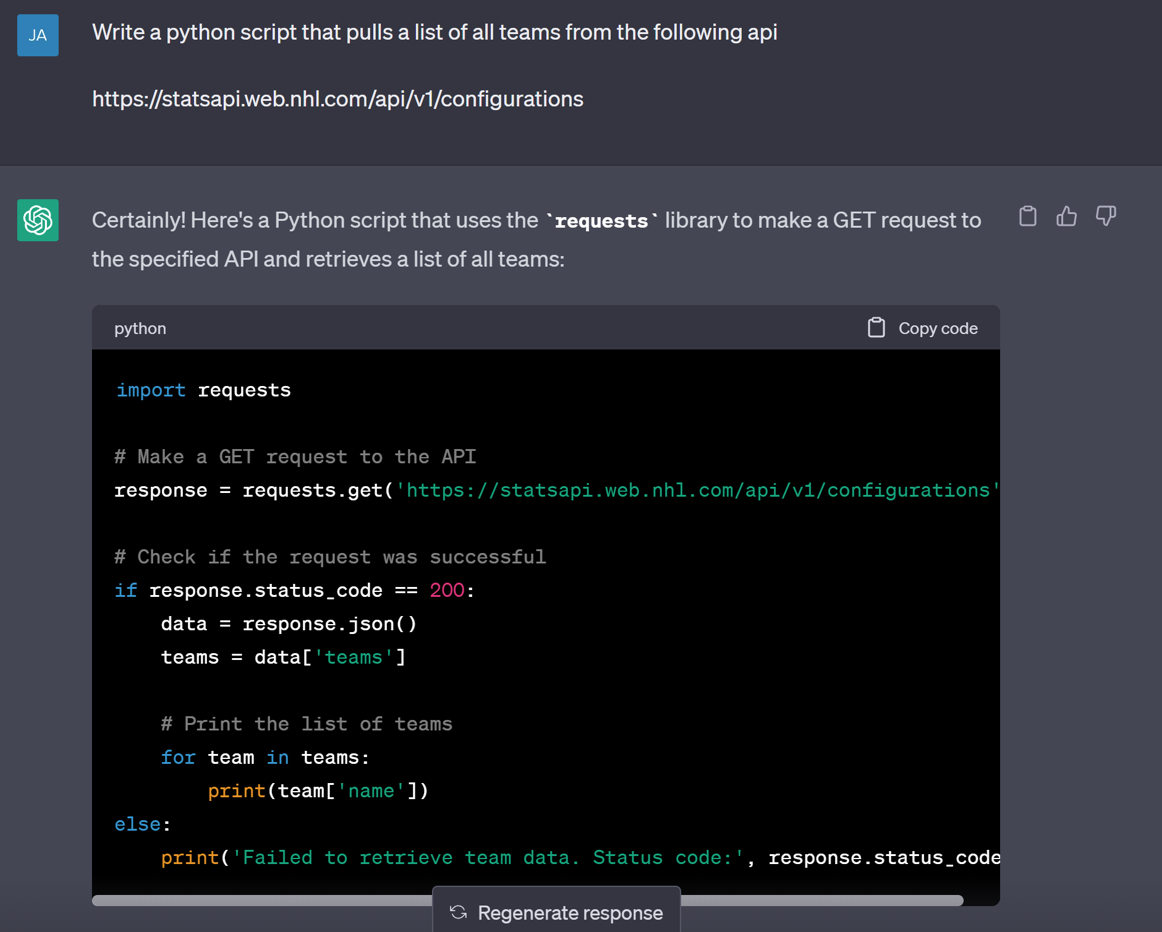1162x932 pixels.
Task: Click the python language label
Action: click(140, 328)
